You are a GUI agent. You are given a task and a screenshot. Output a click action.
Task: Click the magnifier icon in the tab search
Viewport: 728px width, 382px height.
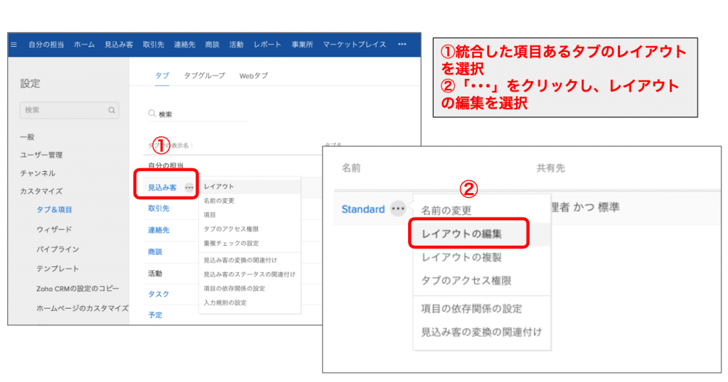pos(151,113)
